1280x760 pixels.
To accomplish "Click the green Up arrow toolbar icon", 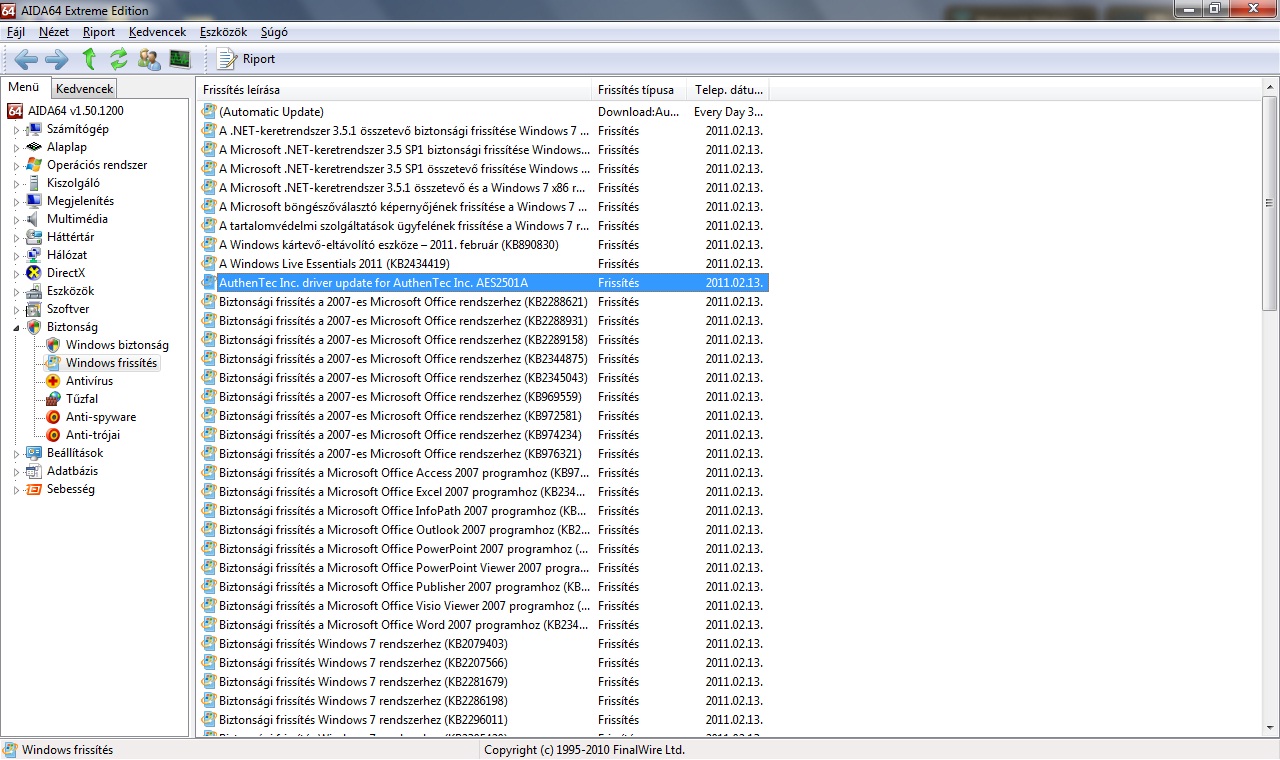I will [89, 59].
